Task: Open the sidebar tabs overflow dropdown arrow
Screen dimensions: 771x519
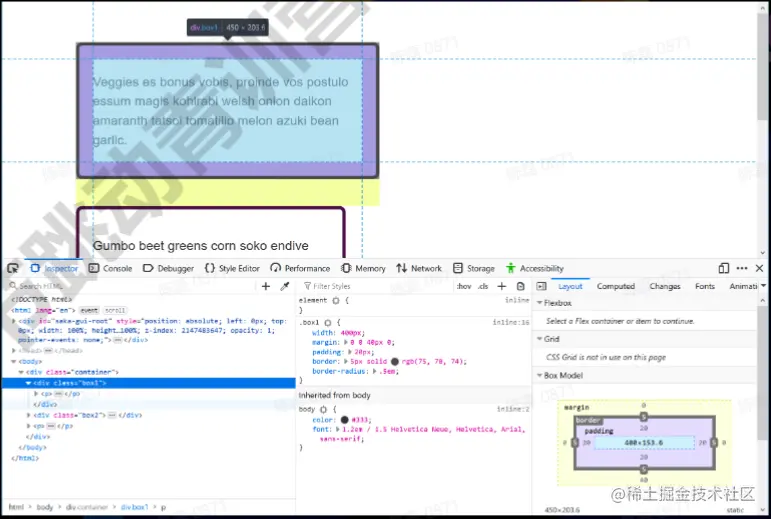Action: click(764, 286)
